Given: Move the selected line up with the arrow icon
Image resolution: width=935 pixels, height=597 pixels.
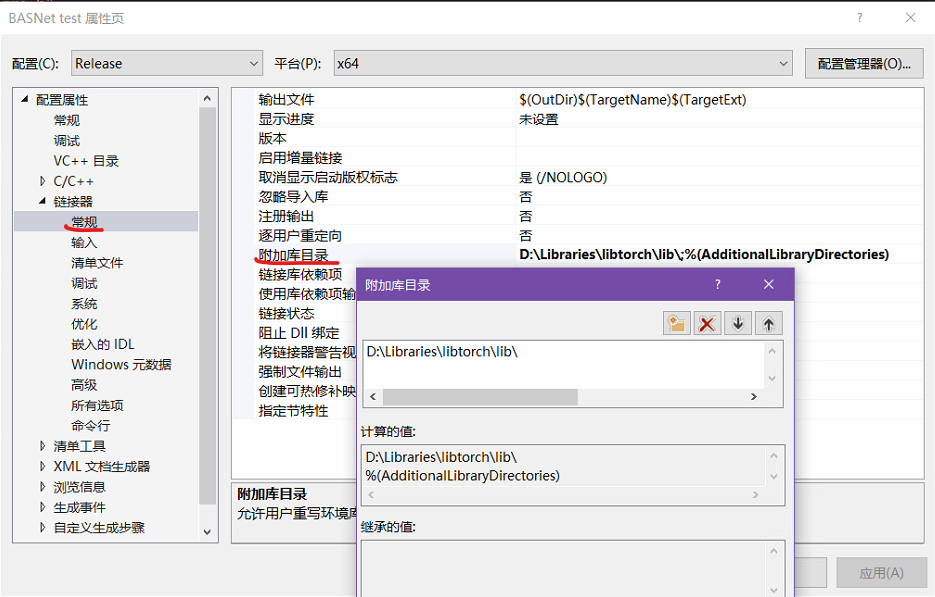Looking at the screenshot, I should [x=769, y=324].
